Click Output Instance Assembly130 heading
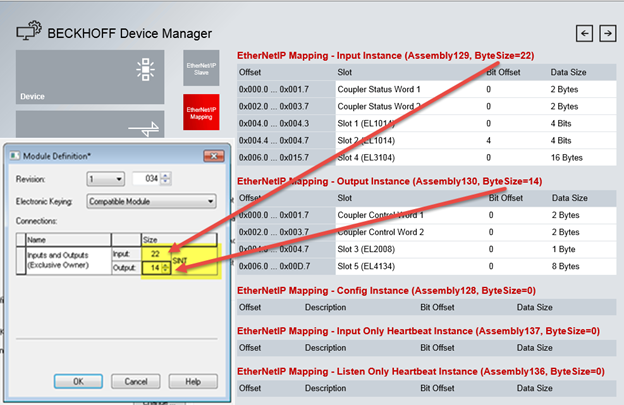Screen dimensions: 624x405 (390, 181)
